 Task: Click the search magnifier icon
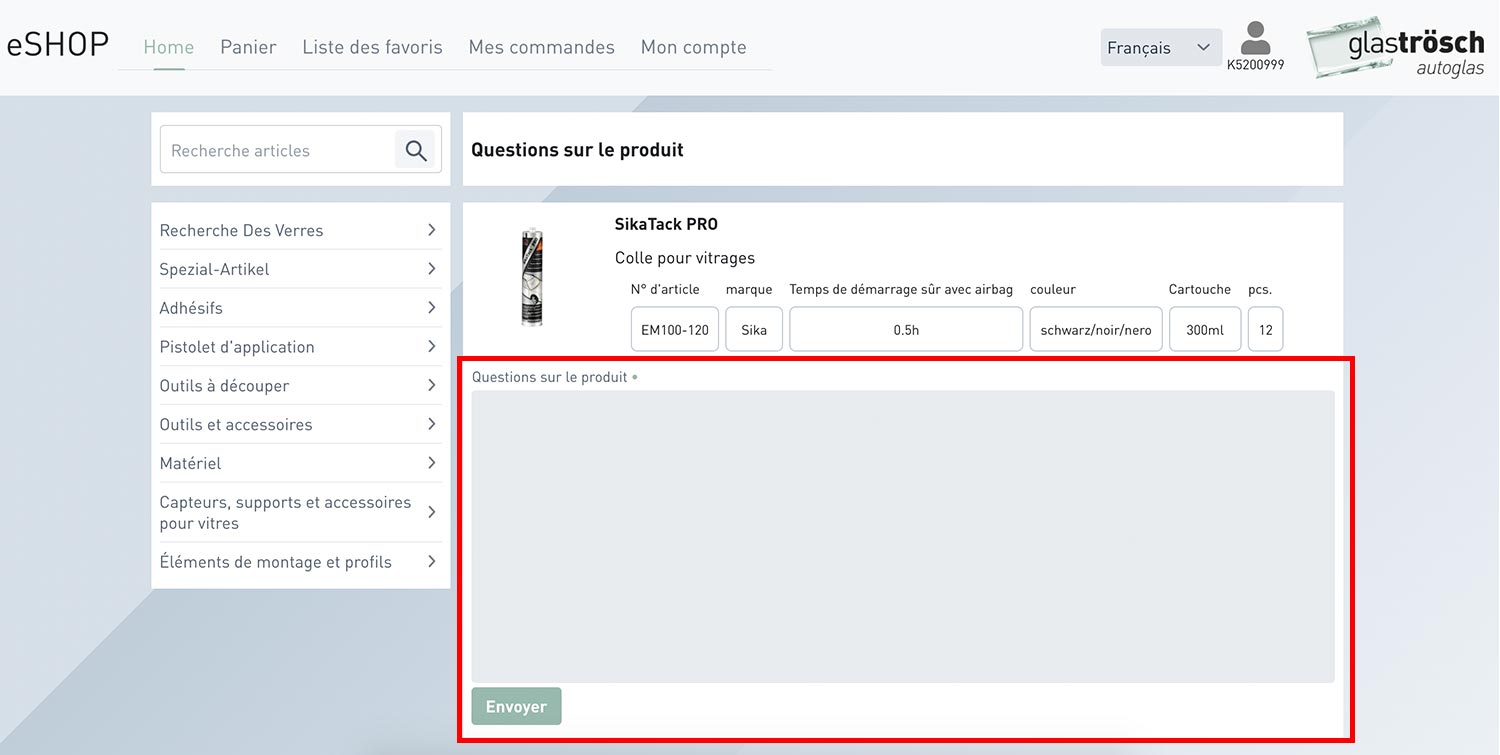click(416, 151)
